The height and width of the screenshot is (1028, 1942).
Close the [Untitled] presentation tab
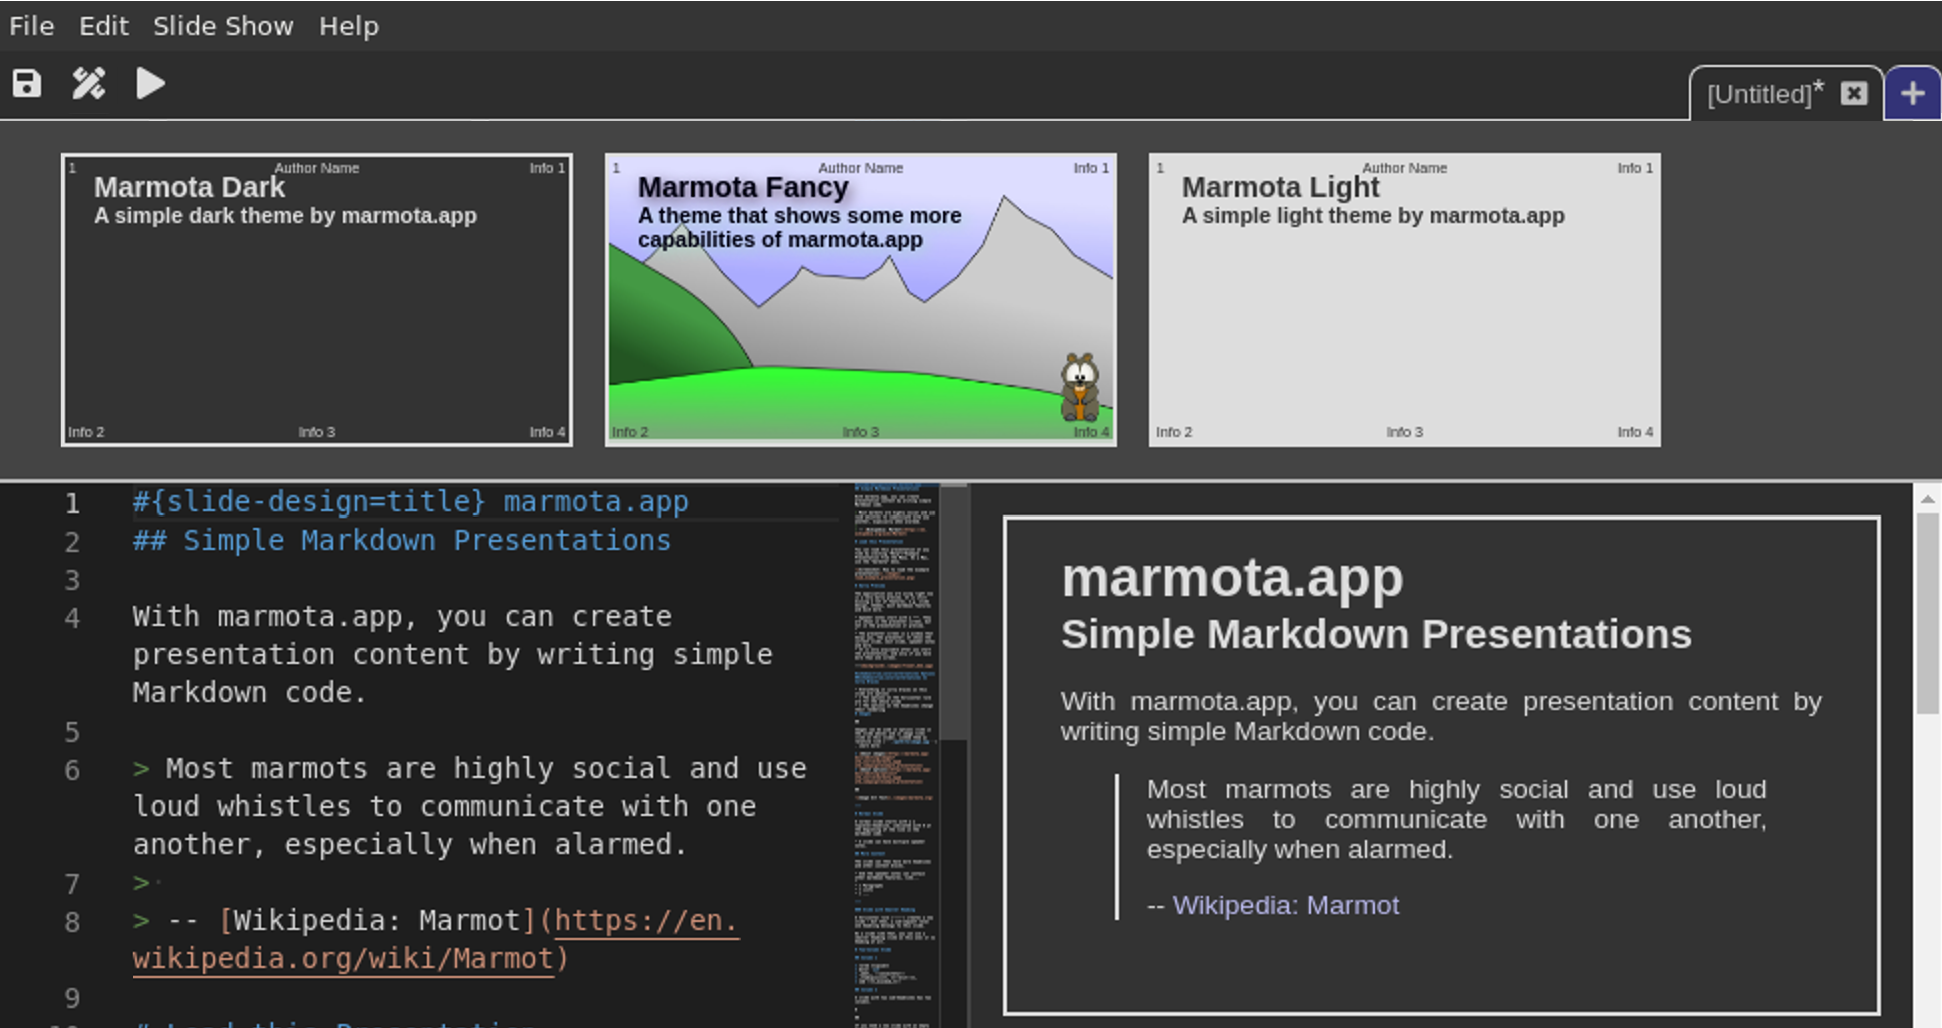point(1855,93)
